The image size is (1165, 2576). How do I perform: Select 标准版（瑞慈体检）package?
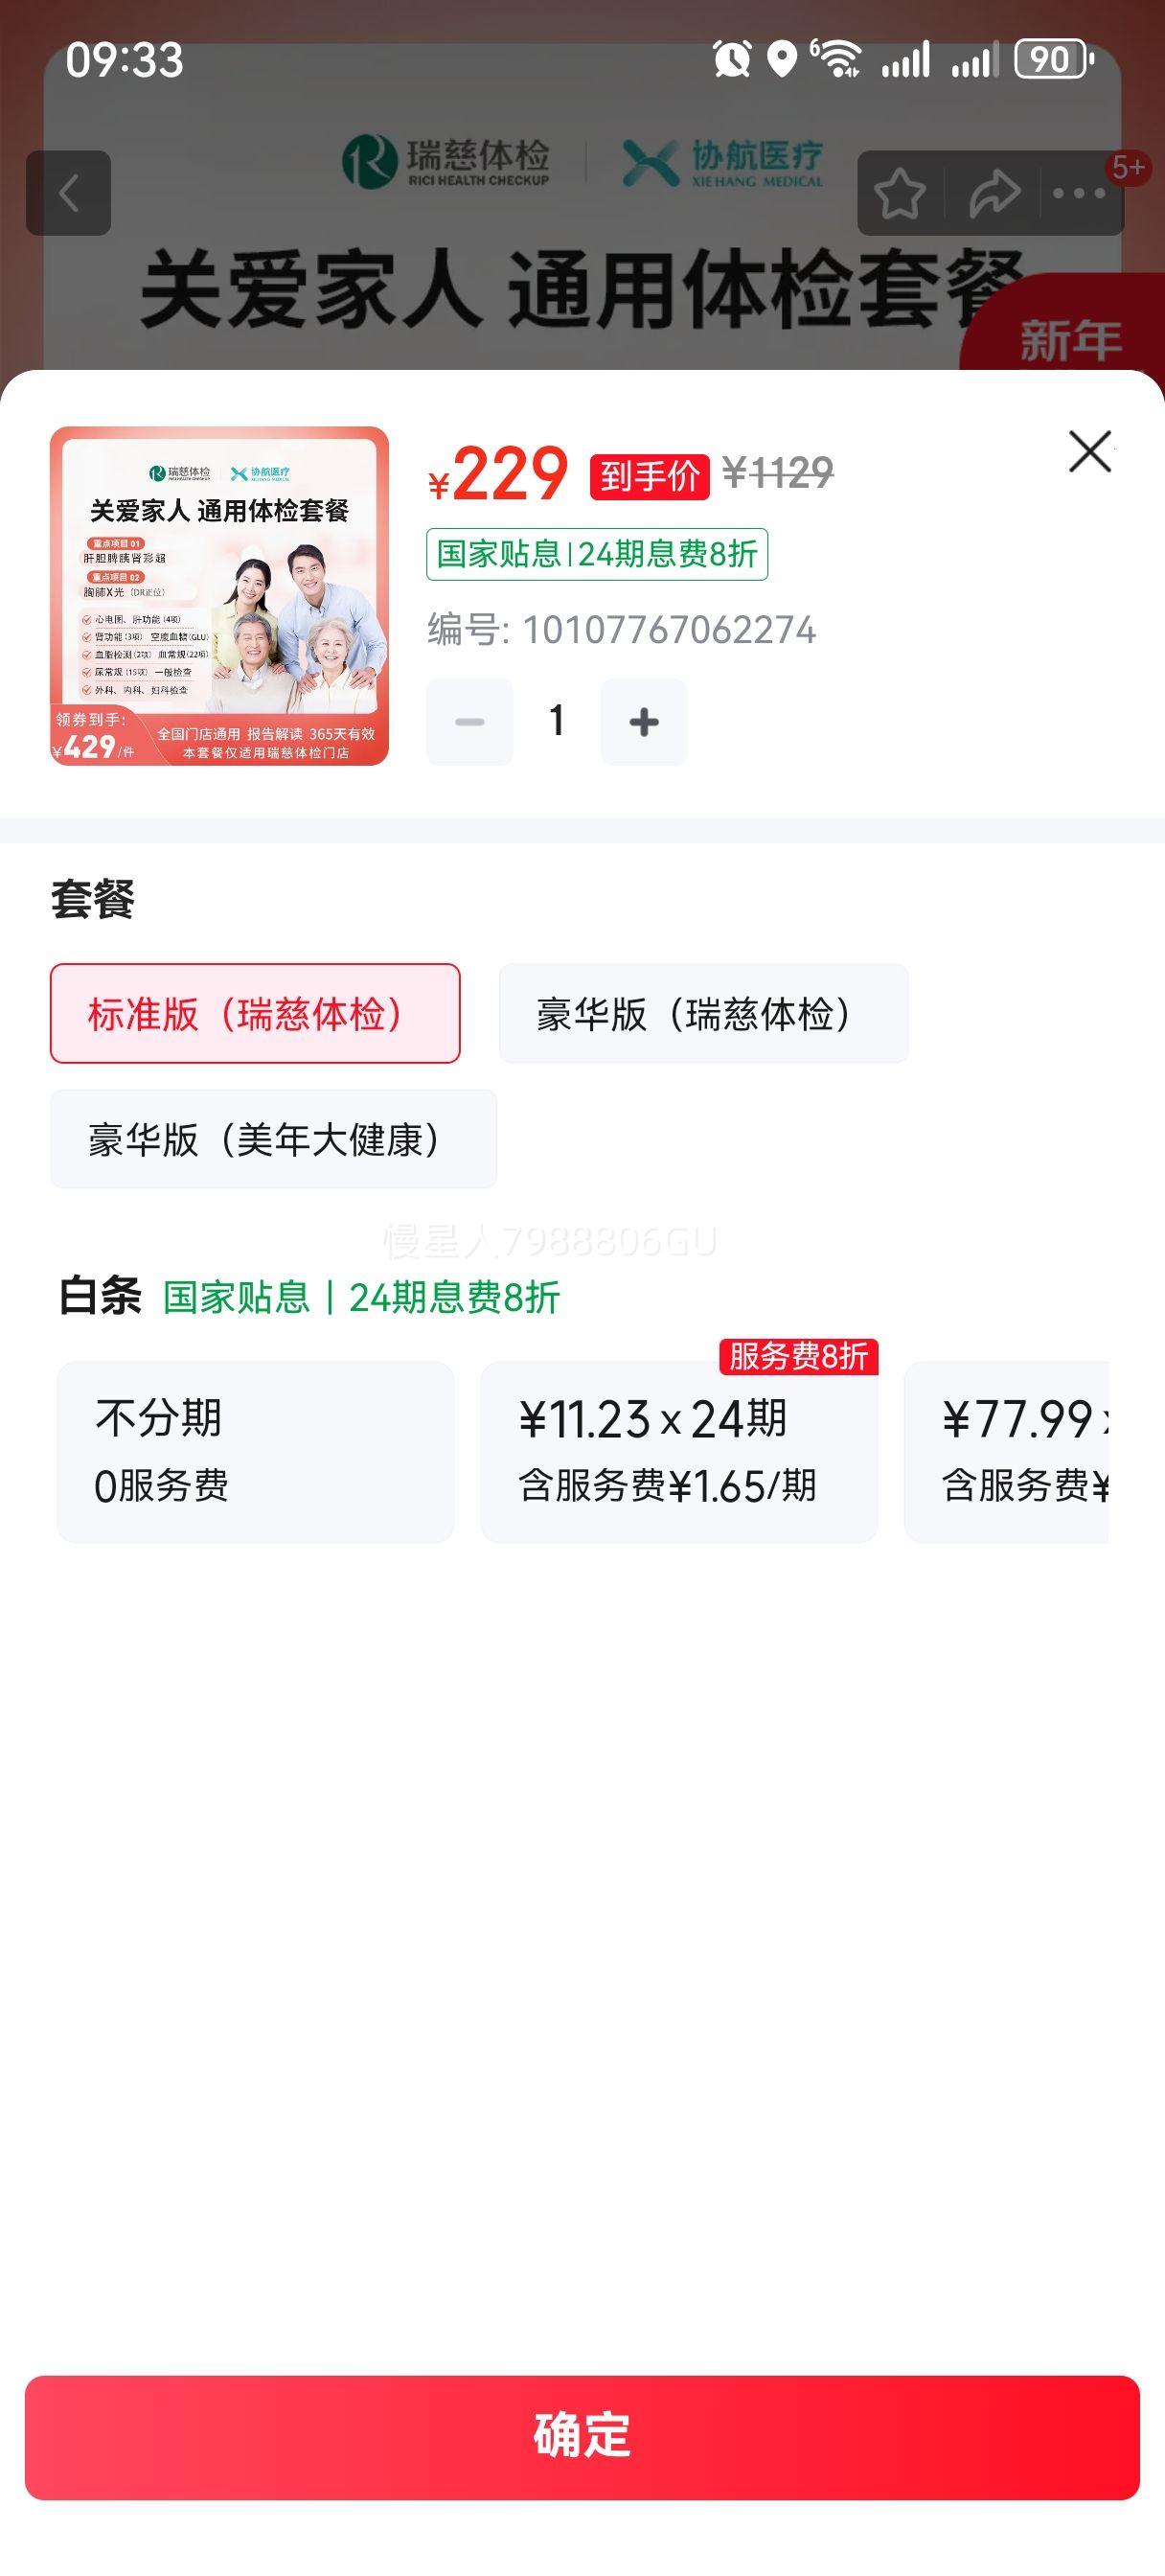point(255,1013)
